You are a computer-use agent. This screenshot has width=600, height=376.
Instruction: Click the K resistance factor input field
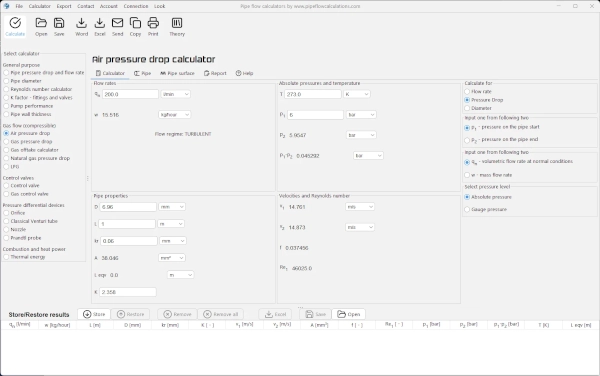tap(128, 292)
